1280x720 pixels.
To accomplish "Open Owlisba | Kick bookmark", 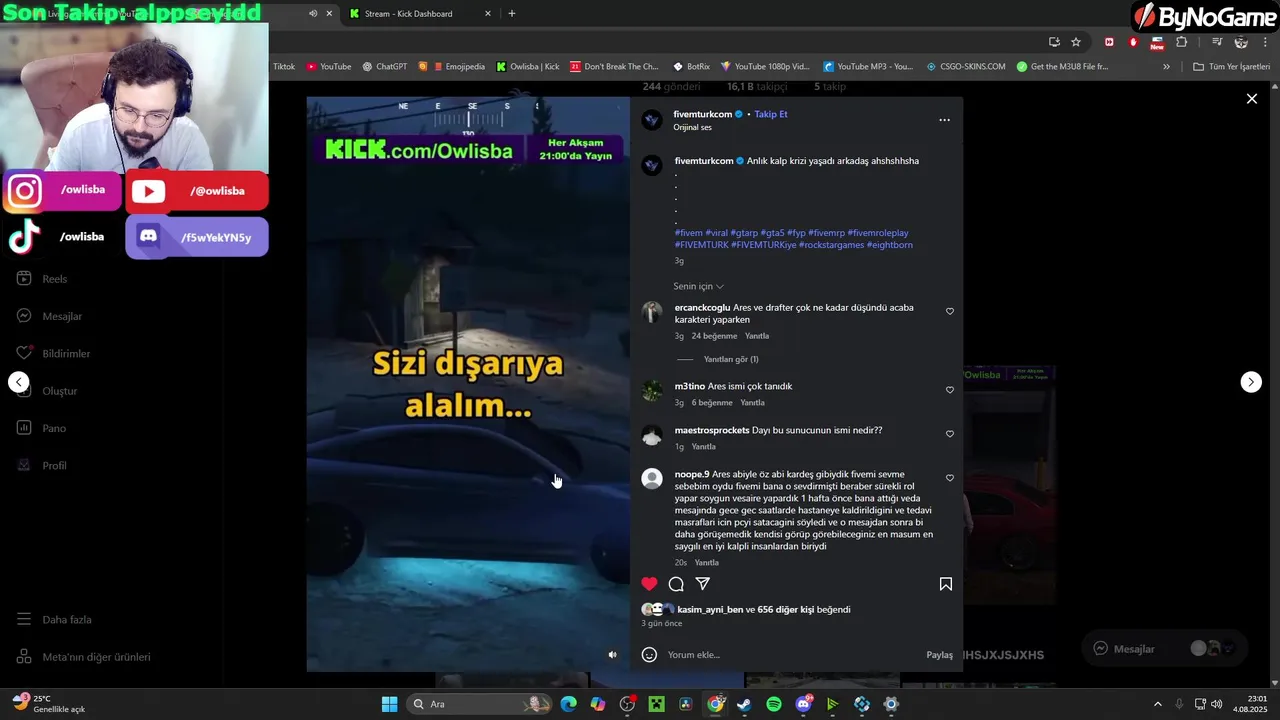I will 528,67.
